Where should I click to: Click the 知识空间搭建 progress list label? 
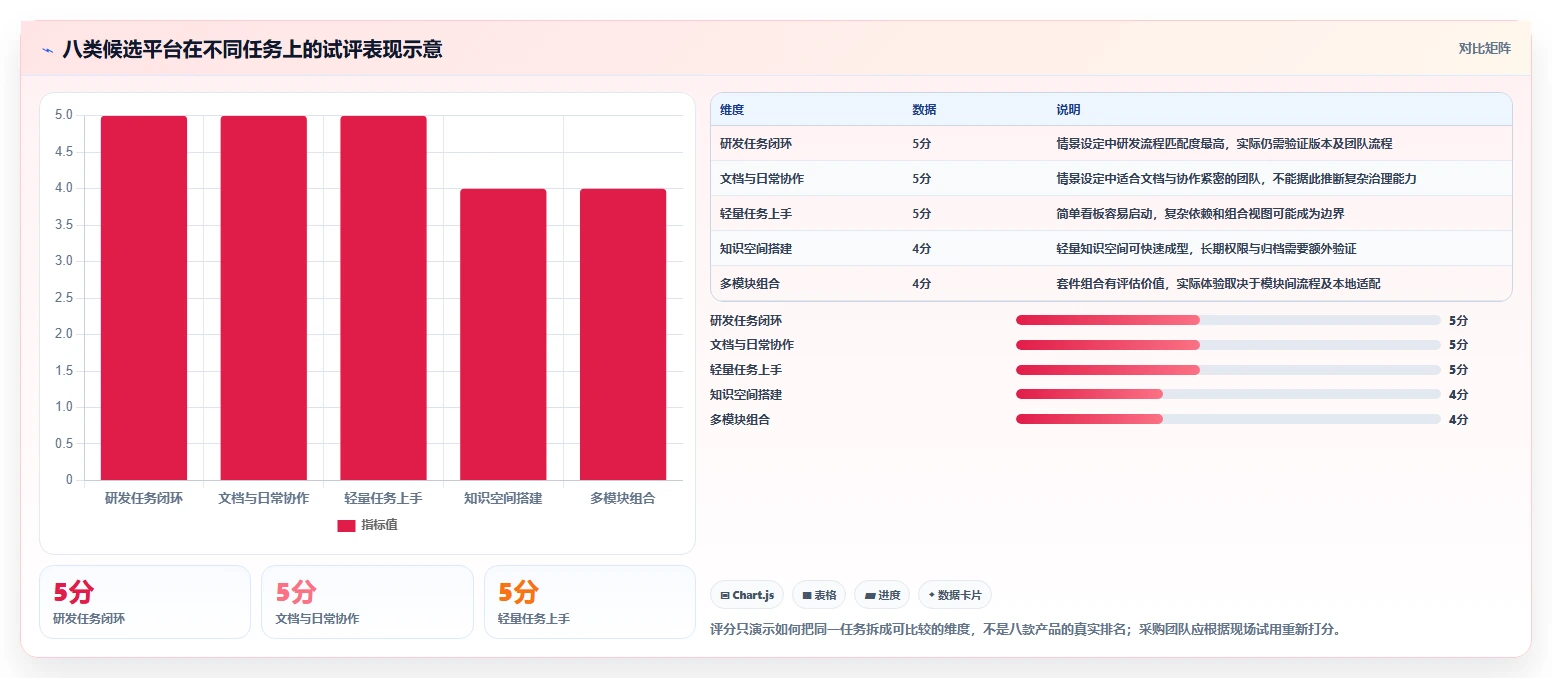coord(746,394)
